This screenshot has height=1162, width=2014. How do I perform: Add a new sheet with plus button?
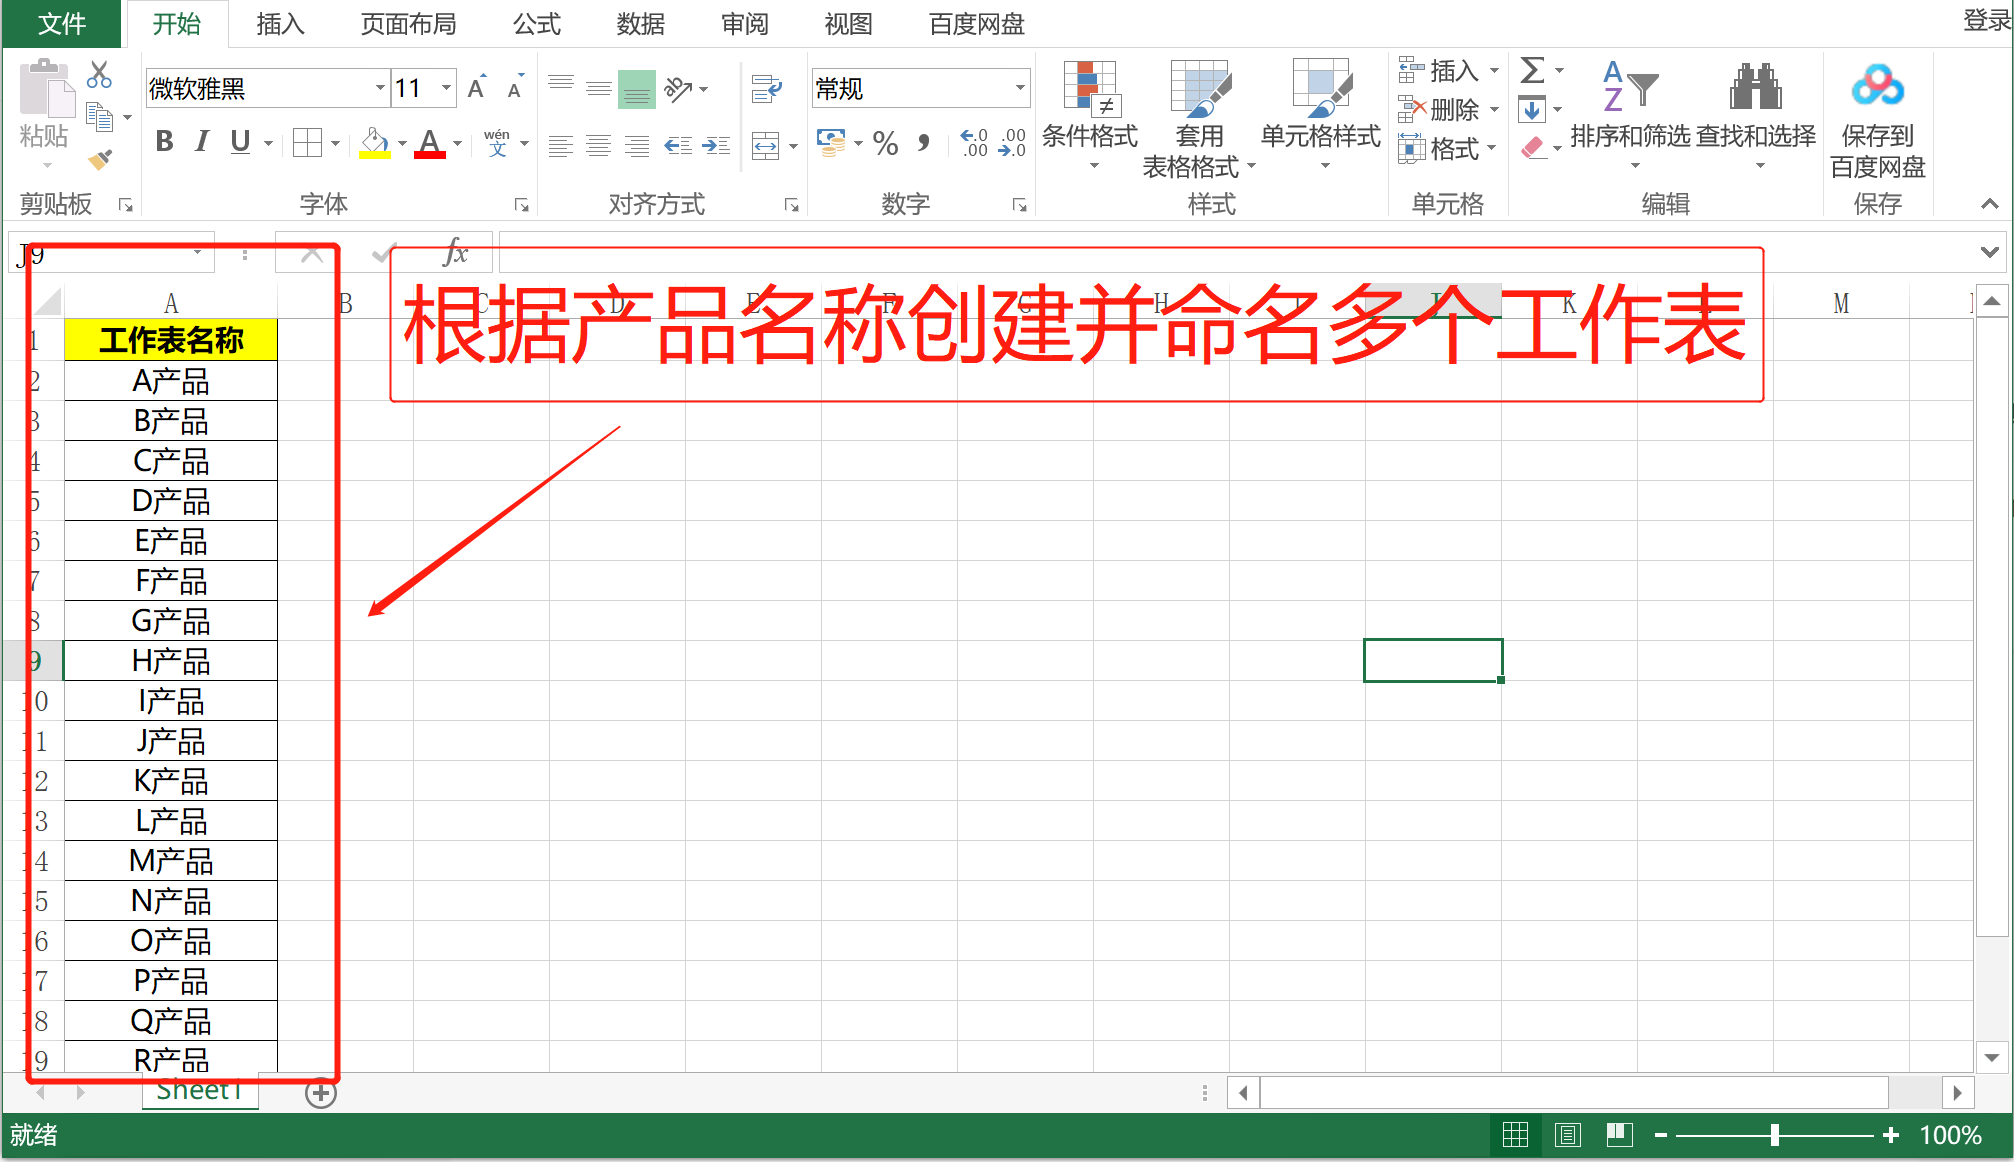[321, 1093]
